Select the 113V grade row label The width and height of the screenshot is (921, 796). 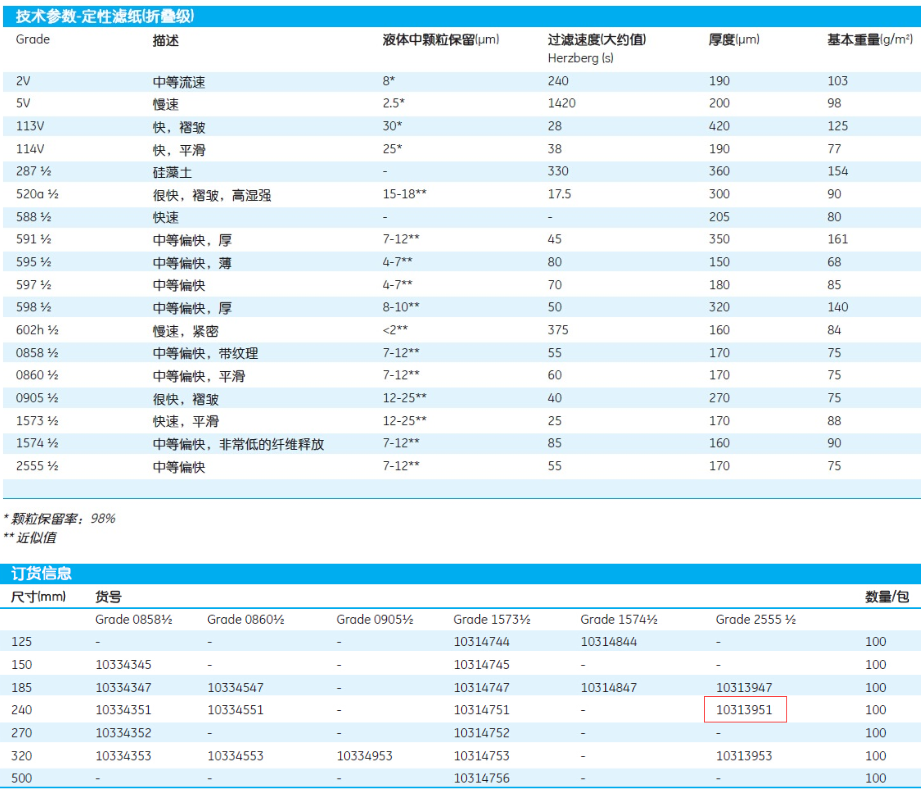[x=30, y=126]
